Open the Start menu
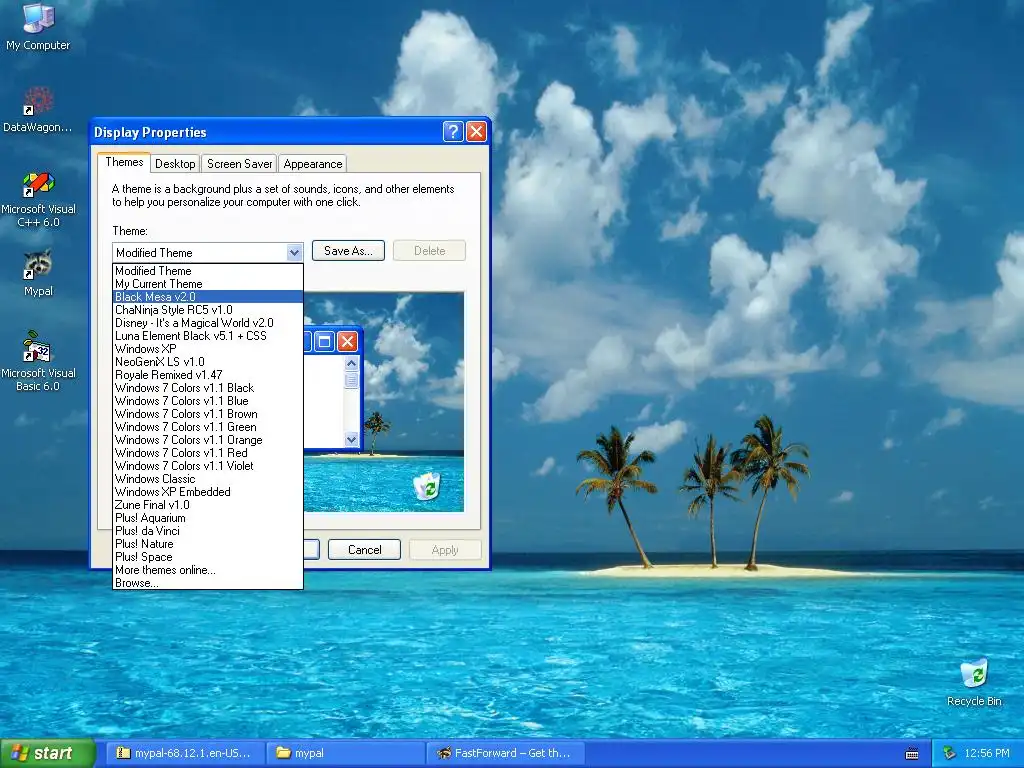This screenshot has height=768, width=1024. tap(48, 753)
